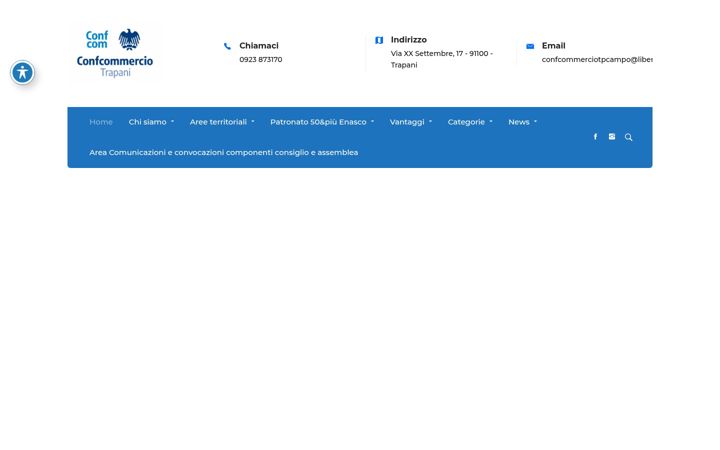
Task: Open the Chi siamo menu
Action: [147, 122]
